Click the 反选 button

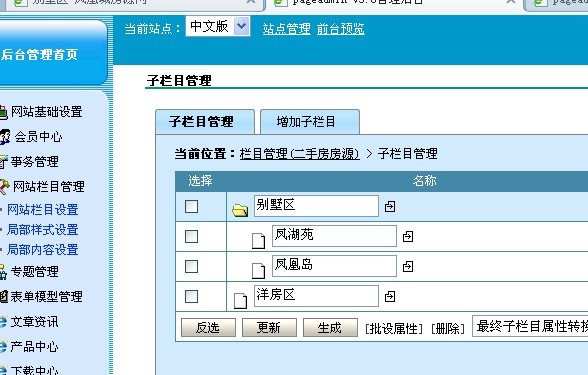pyautogui.click(x=208, y=328)
